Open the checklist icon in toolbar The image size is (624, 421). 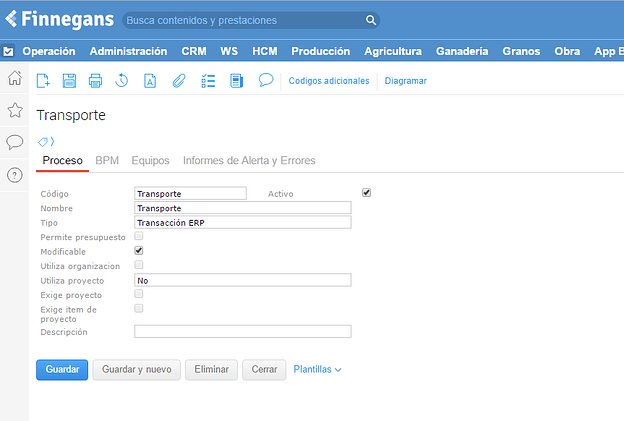pyautogui.click(x=208, y=81)
